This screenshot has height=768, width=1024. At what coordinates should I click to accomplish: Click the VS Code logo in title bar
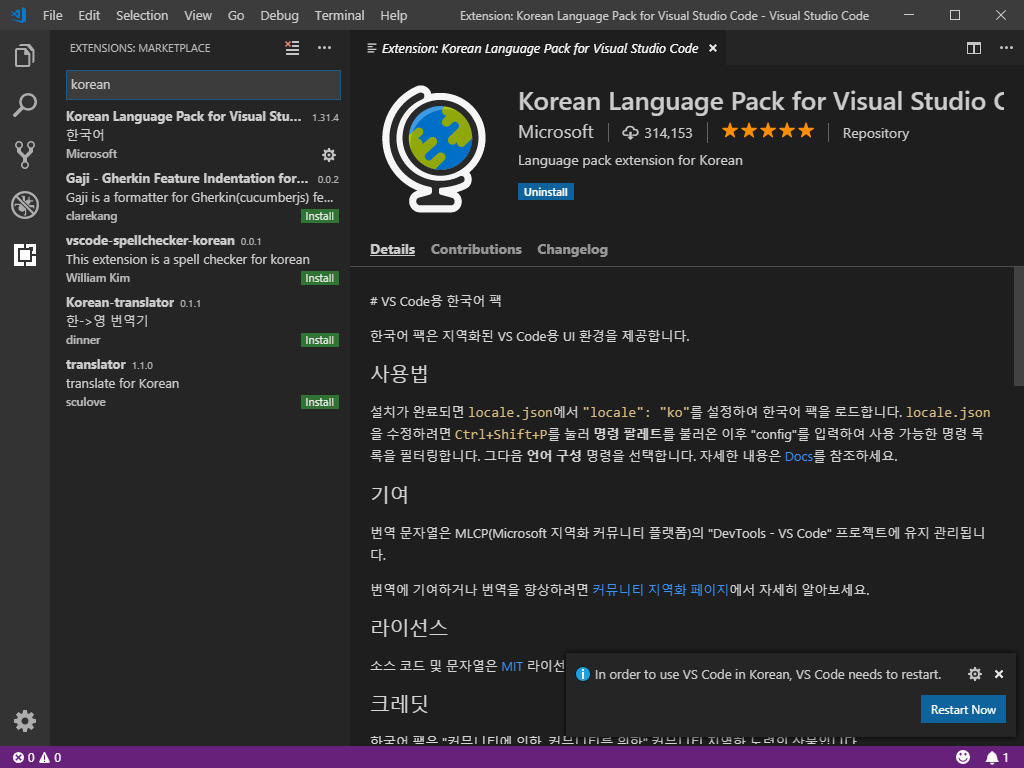tap(19, 15)
